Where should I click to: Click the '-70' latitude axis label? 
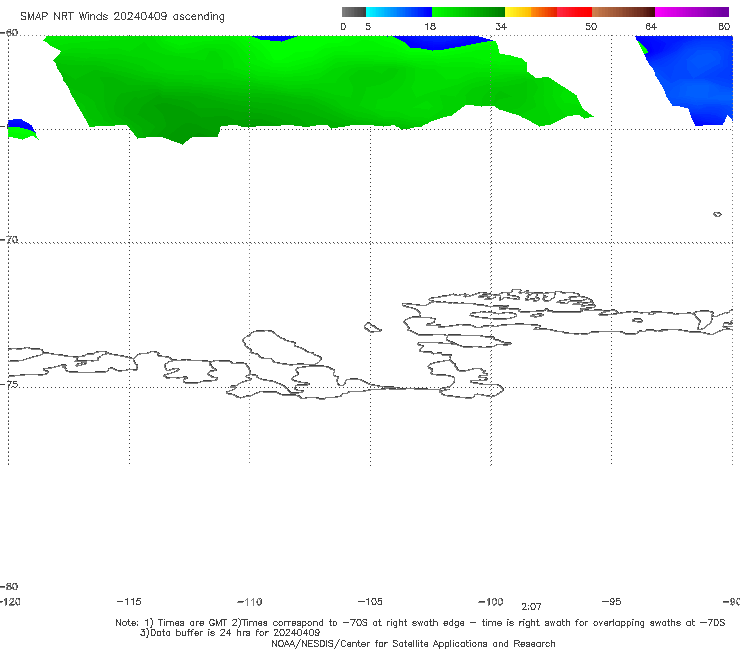click(9, 239)
